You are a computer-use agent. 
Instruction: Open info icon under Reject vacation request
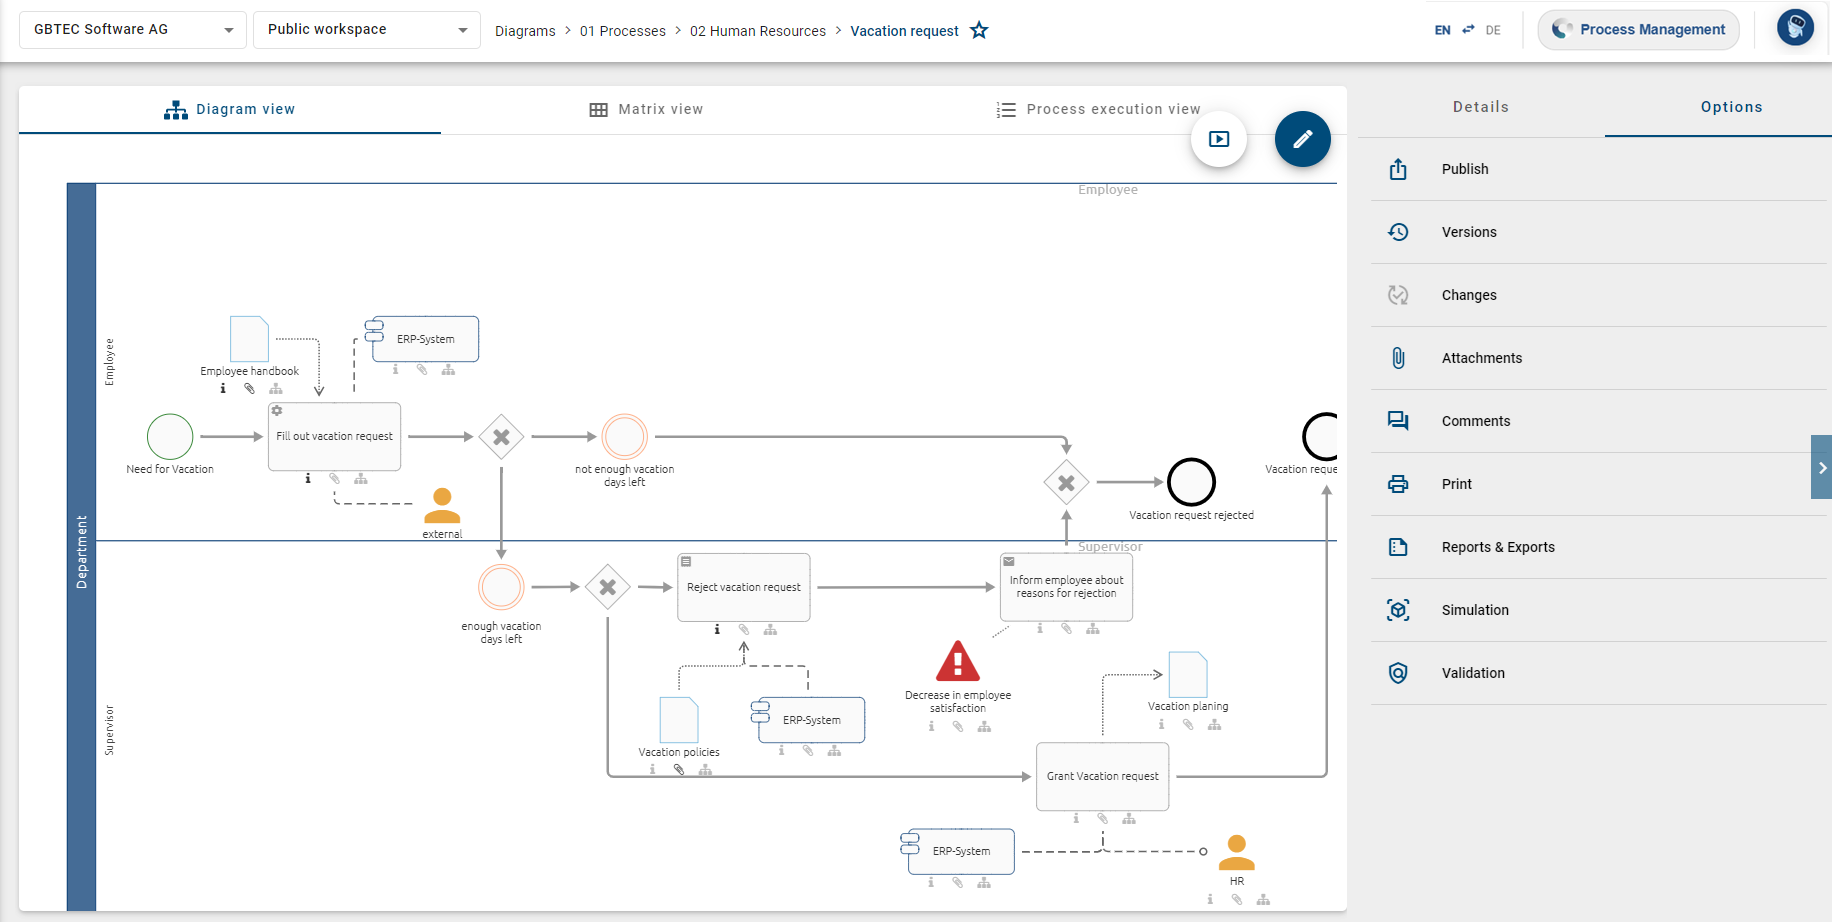coord(717,630)
